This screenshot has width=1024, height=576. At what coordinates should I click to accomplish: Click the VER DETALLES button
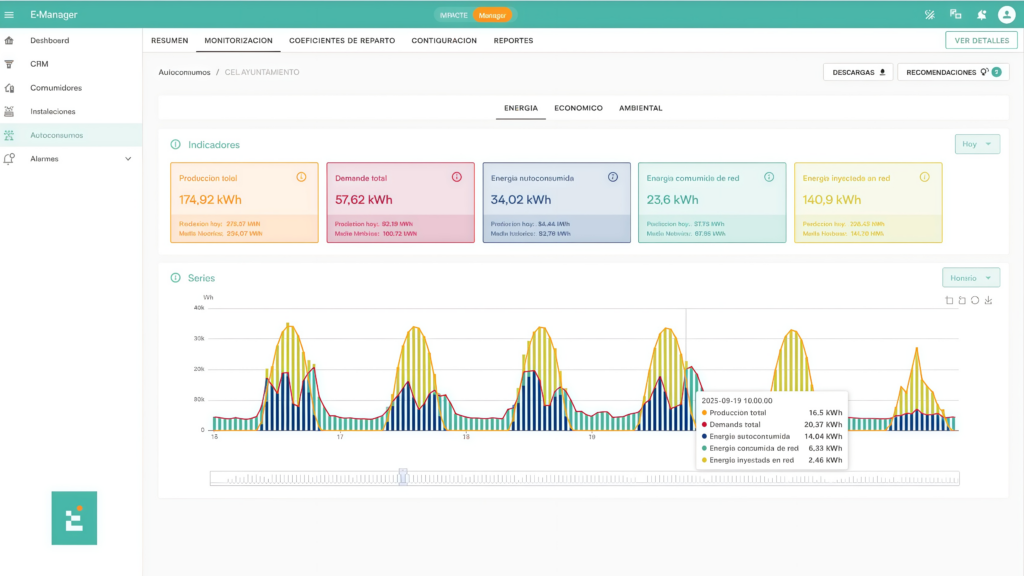(x=981, y=40)
